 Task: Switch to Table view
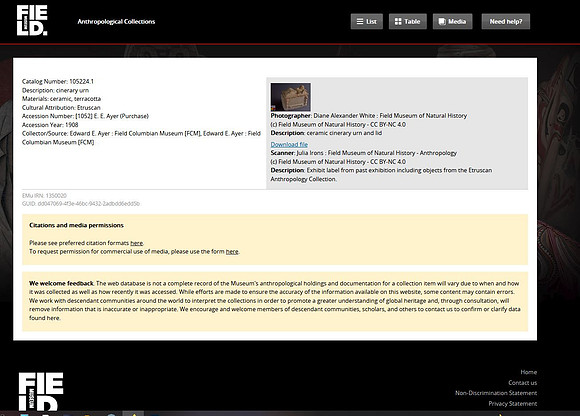(x=408, y=21)
